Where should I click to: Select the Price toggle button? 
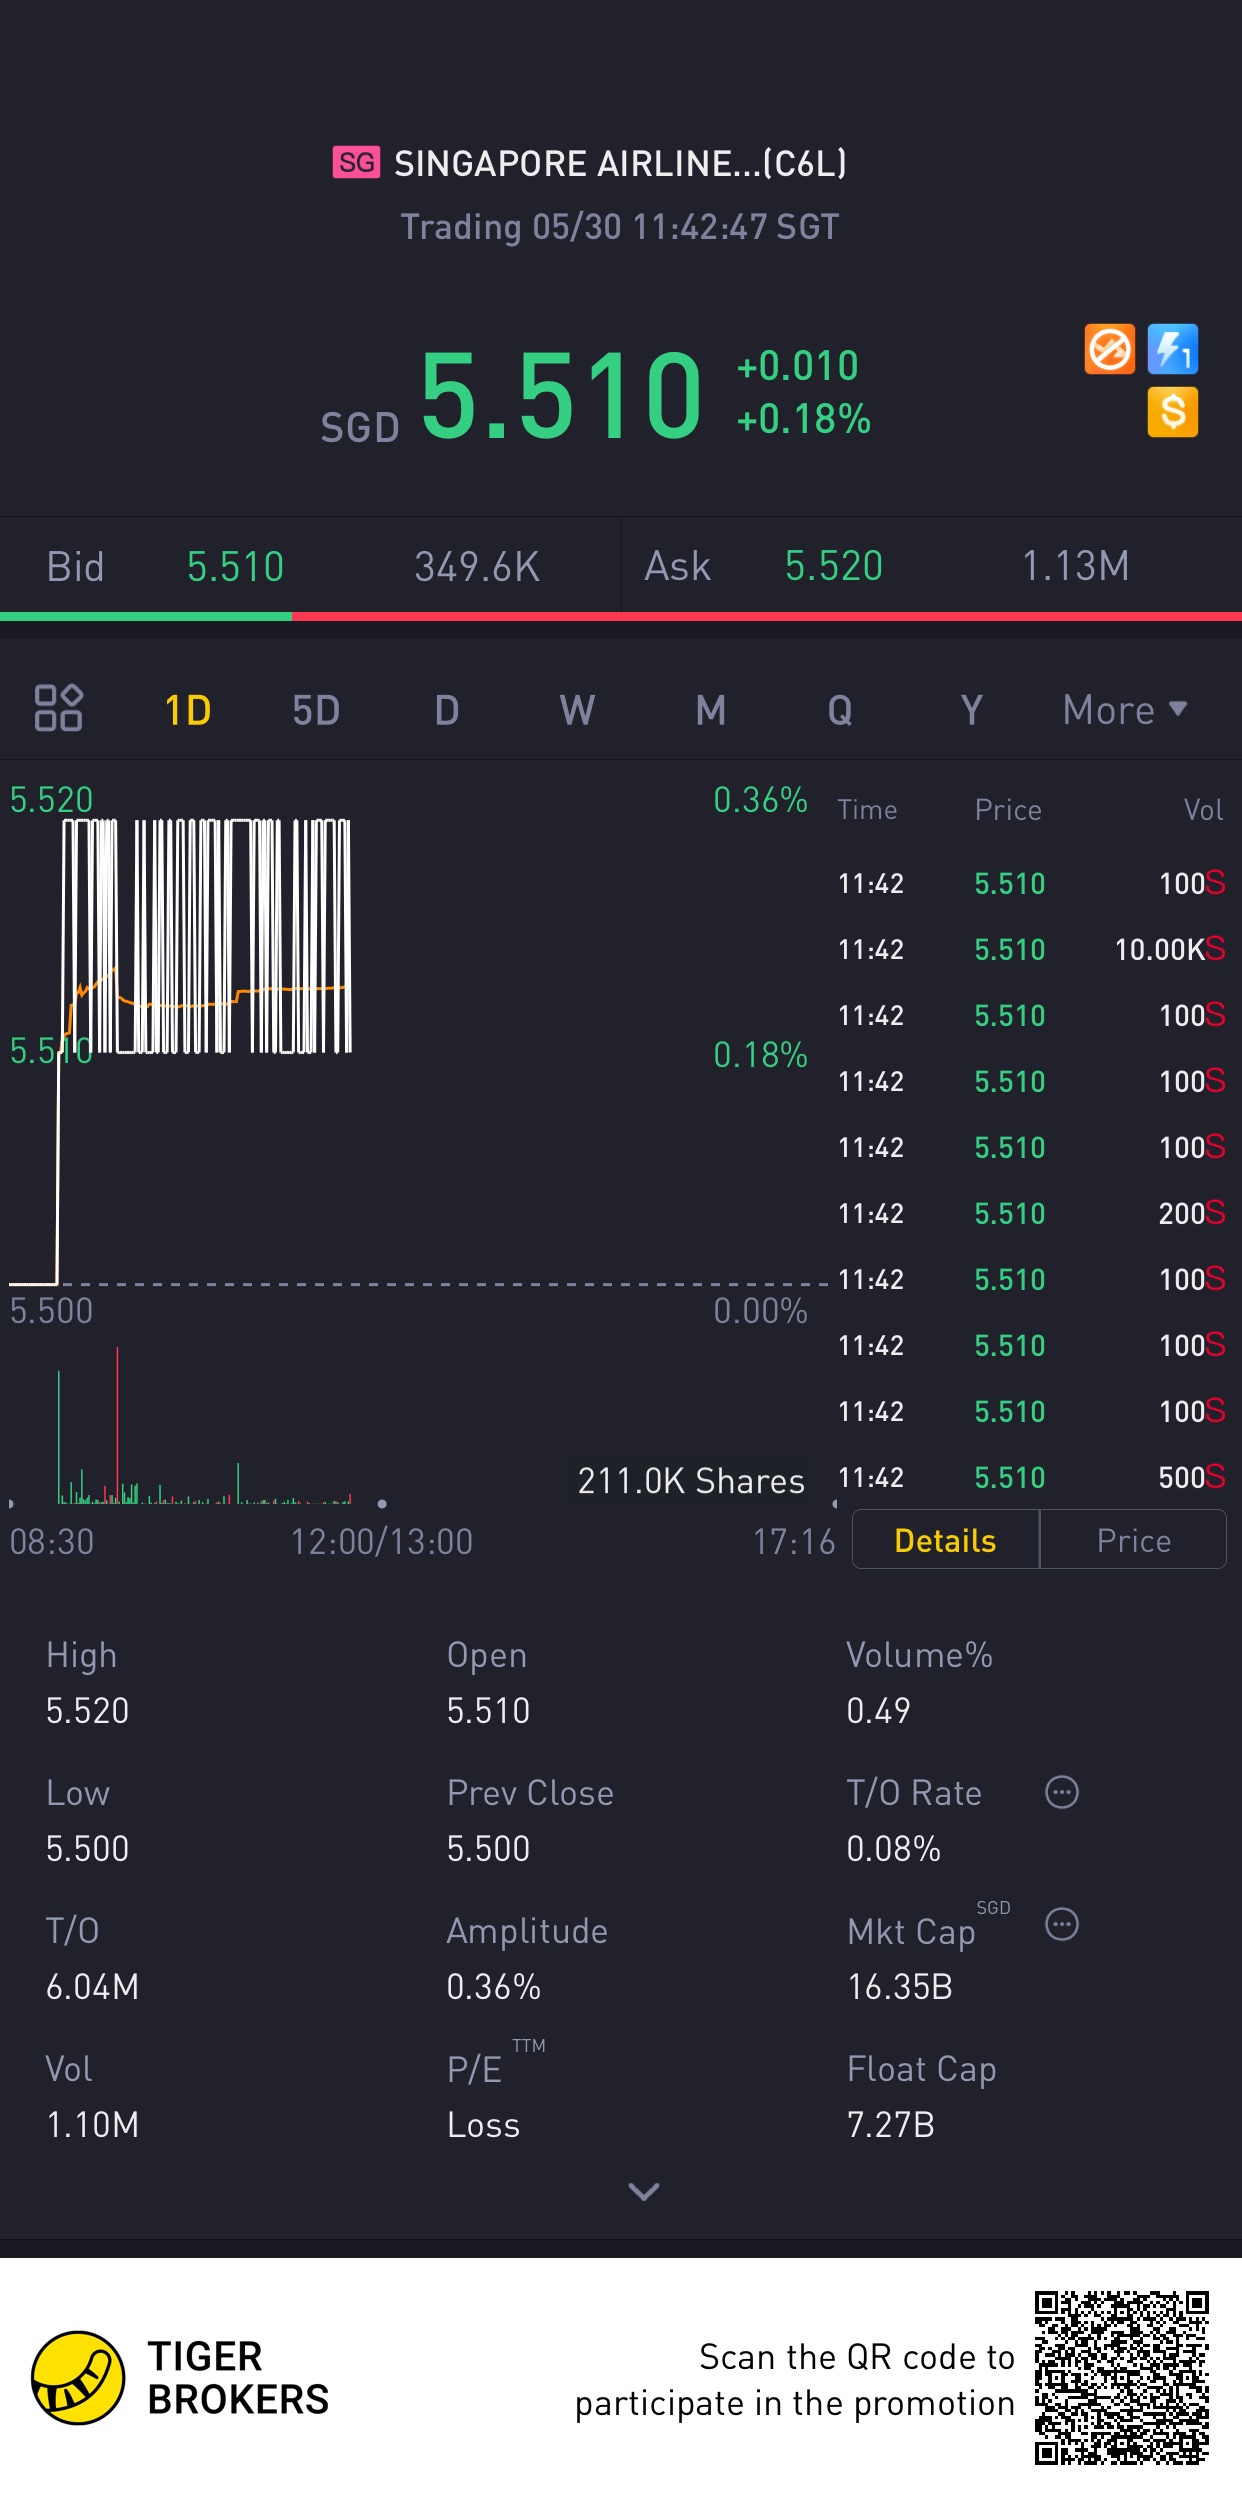point(1133,1540)
